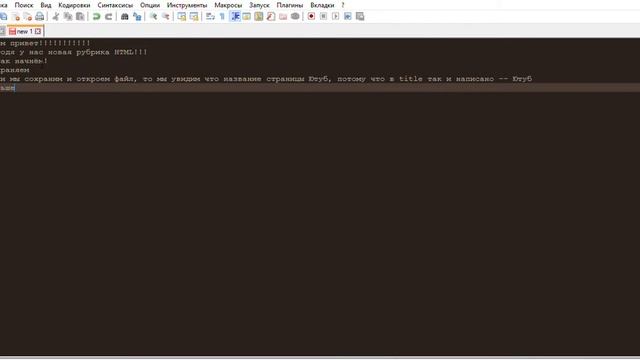Click the Stop Recording macro icon
640x360 pixels.
(x=323, y=16)
